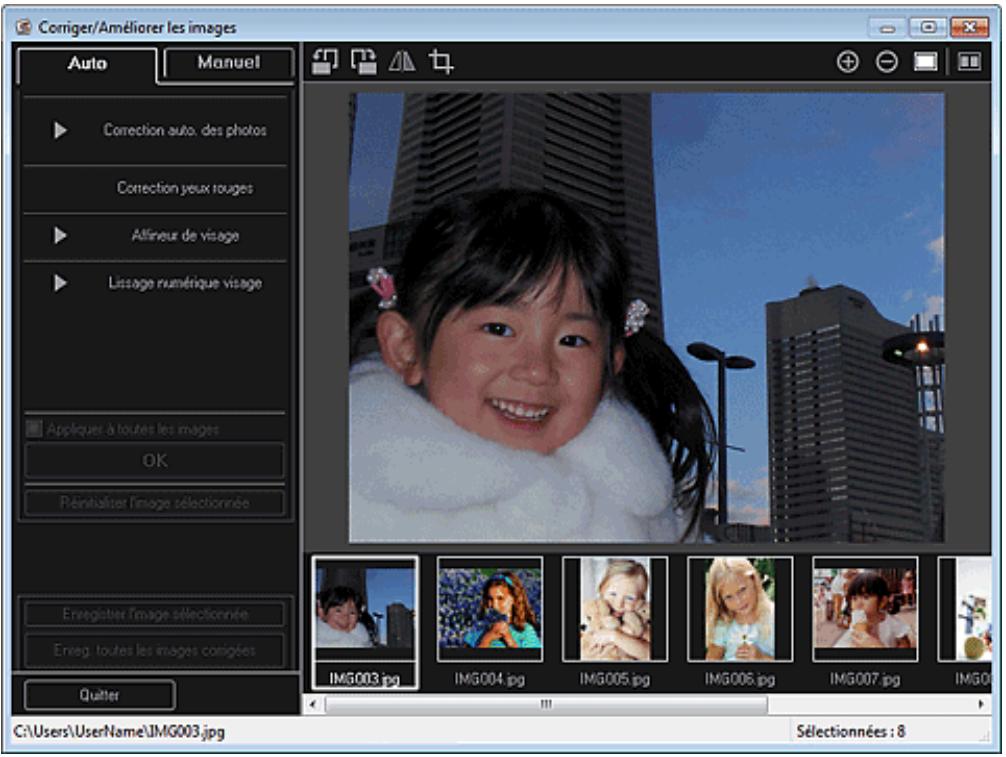Open the compare images side-by-side icon

[969, 62]
